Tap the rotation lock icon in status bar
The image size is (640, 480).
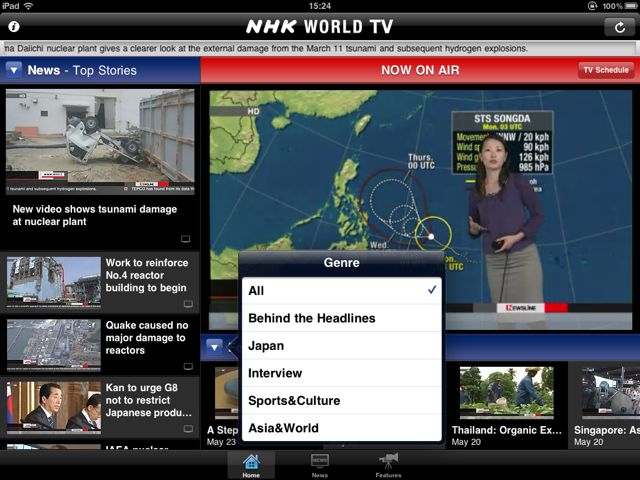[592, 6]
